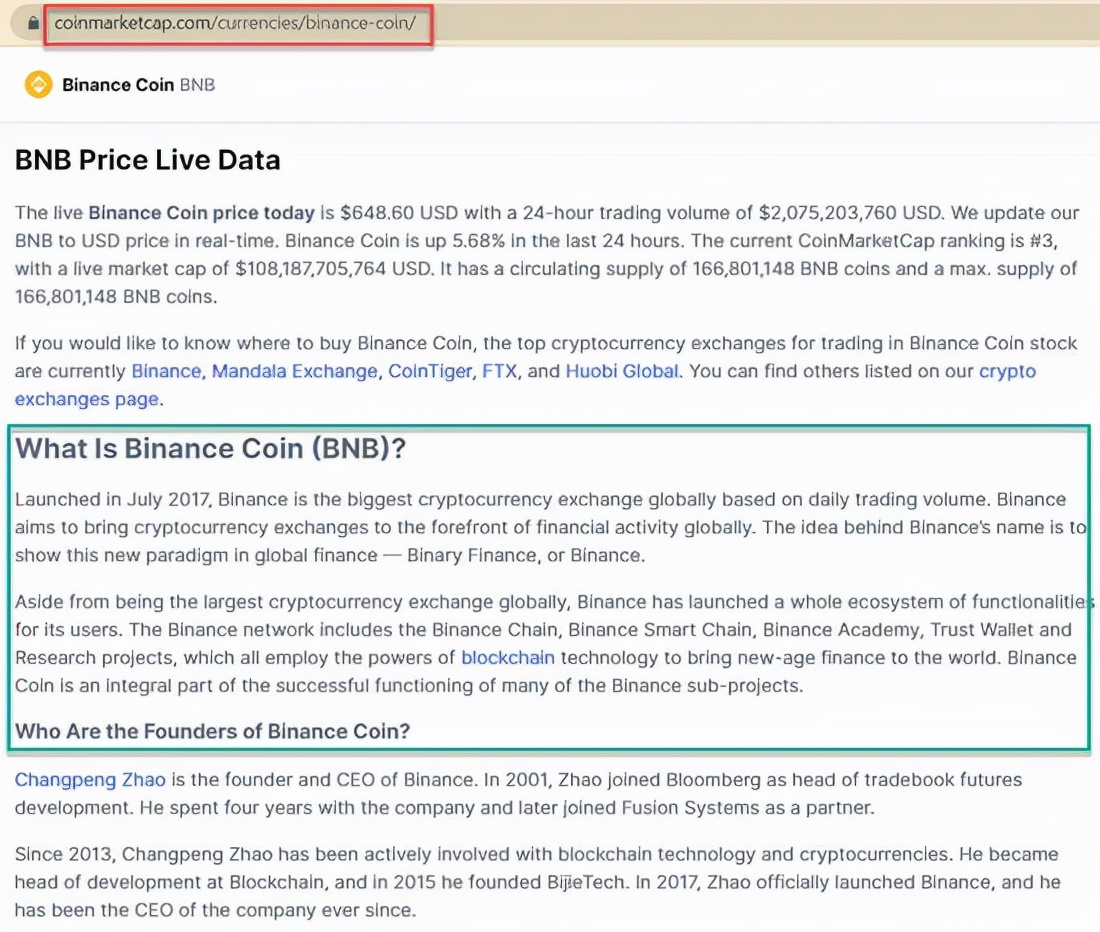The width and height of the screenshot is (1100, 932).
Task: Open the Changpeng Zhao profile link
Action: [90, 780]
